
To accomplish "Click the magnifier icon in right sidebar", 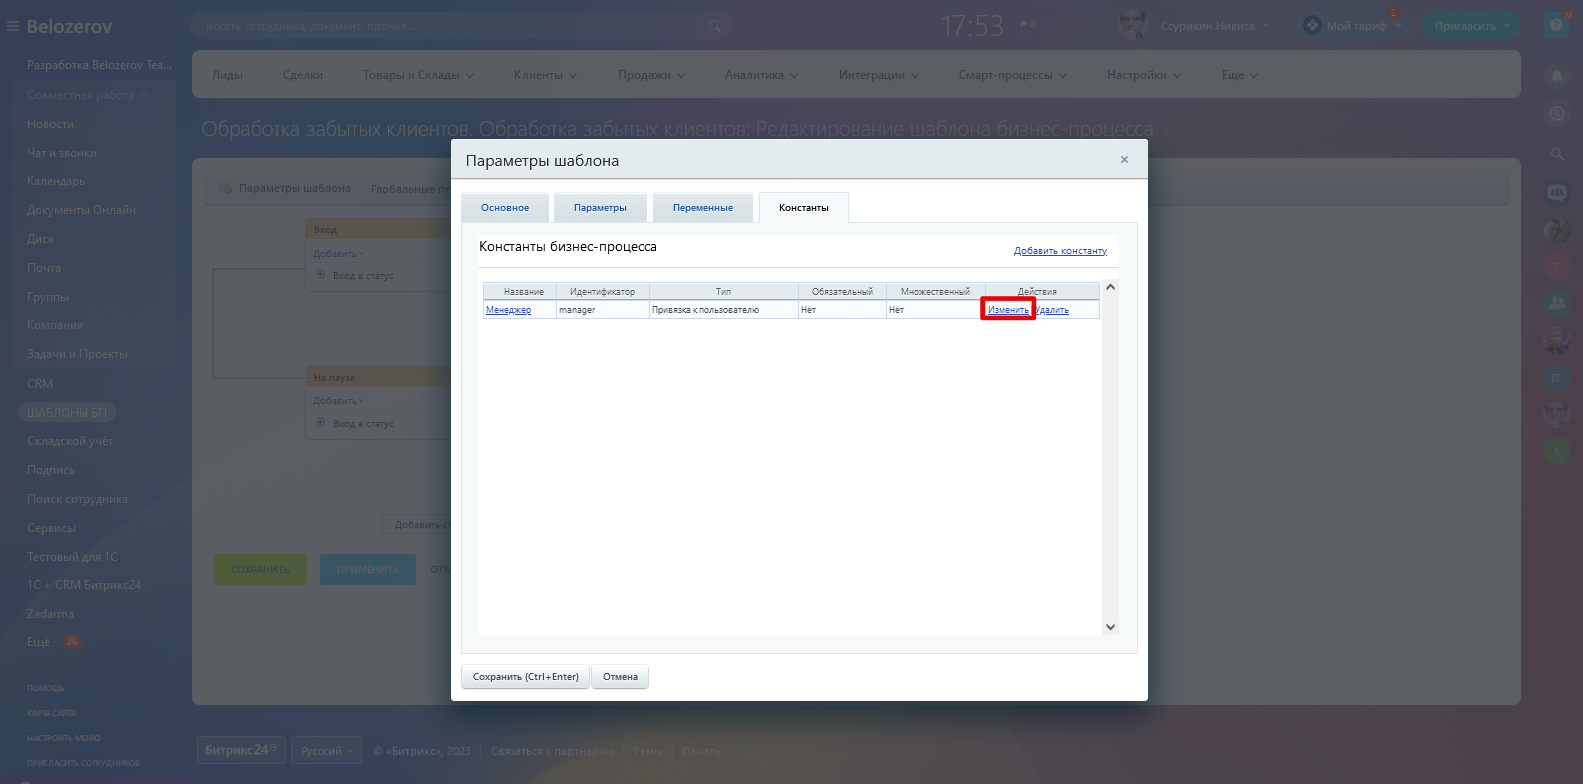I will click(1557, 154).
